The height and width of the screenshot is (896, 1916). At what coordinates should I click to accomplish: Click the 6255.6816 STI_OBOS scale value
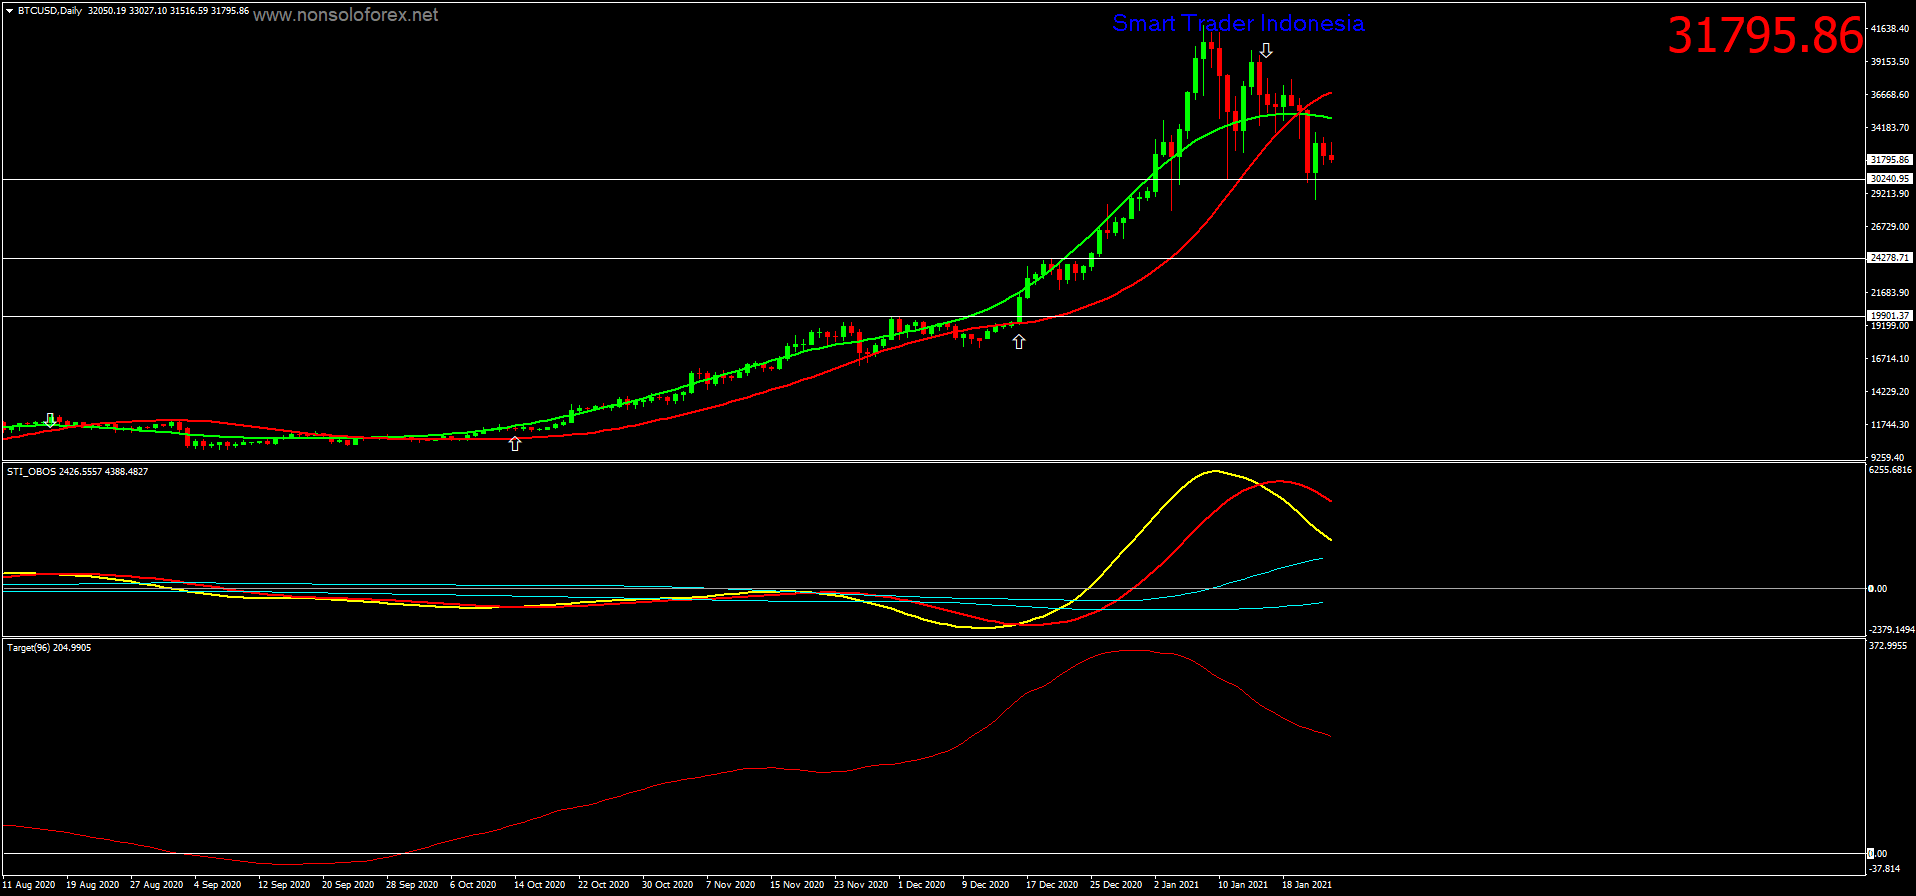(1890, 470)
